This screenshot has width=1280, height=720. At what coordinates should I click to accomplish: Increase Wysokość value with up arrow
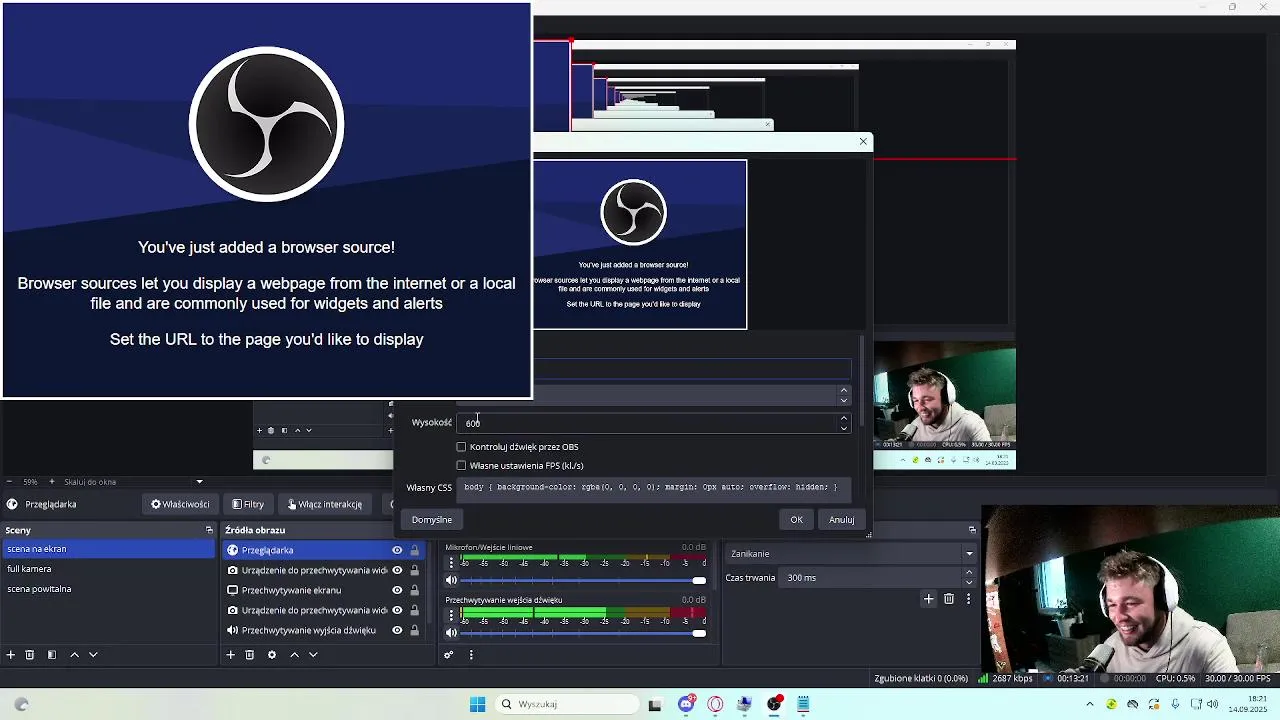(x=844, y=418)
